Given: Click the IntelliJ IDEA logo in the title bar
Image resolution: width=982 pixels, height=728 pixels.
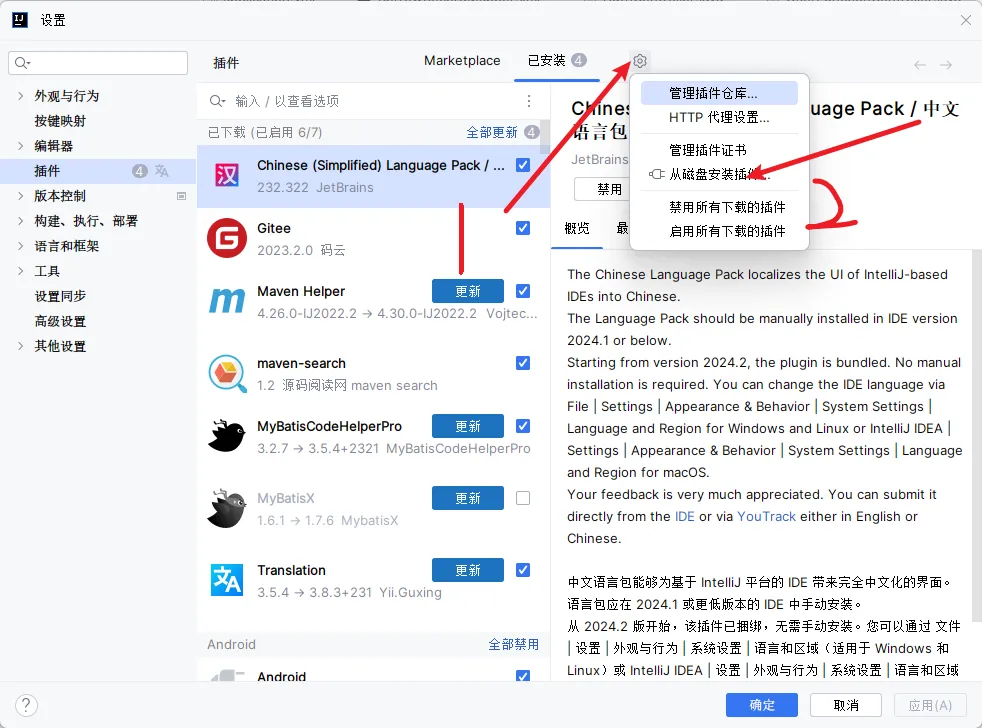Looking at the screenshot, I should (20, 20).
